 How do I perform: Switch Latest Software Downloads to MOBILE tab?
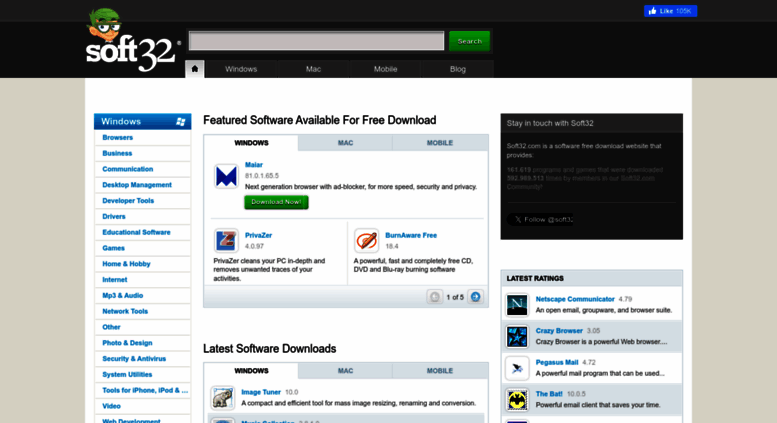pos(440,370)
